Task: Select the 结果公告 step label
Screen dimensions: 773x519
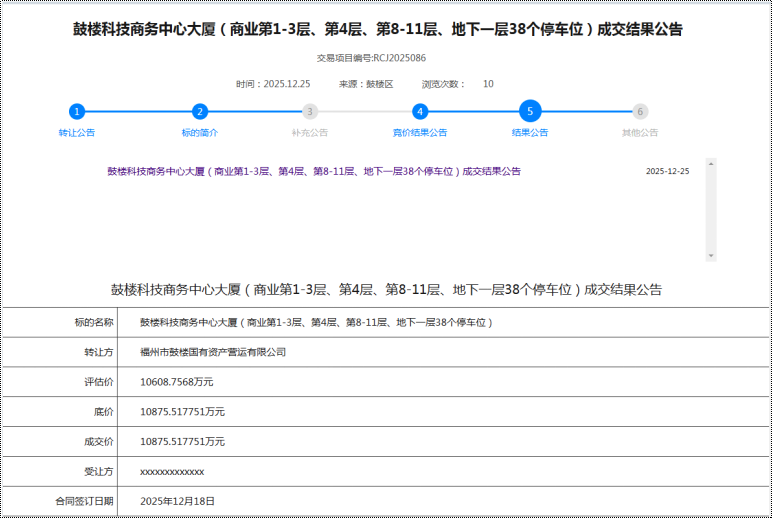Action: [x=530, y=133]
